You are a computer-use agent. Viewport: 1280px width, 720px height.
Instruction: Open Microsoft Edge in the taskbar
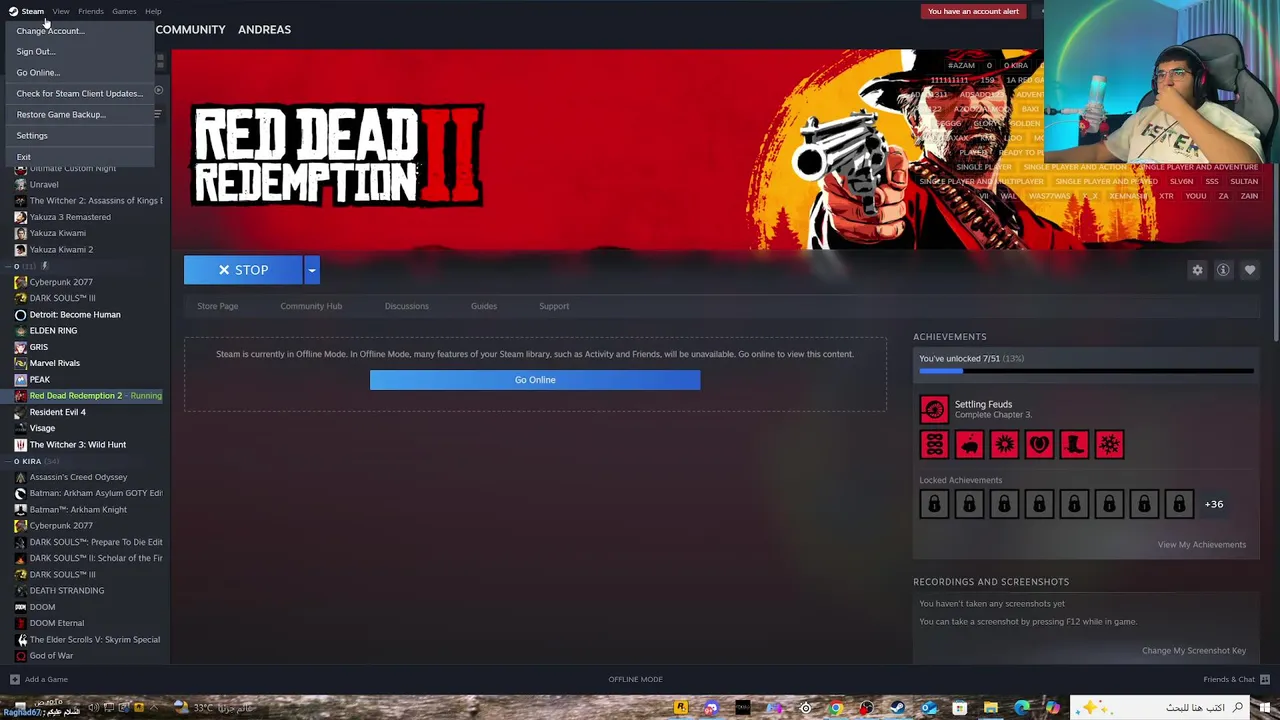coord(1021,708)
